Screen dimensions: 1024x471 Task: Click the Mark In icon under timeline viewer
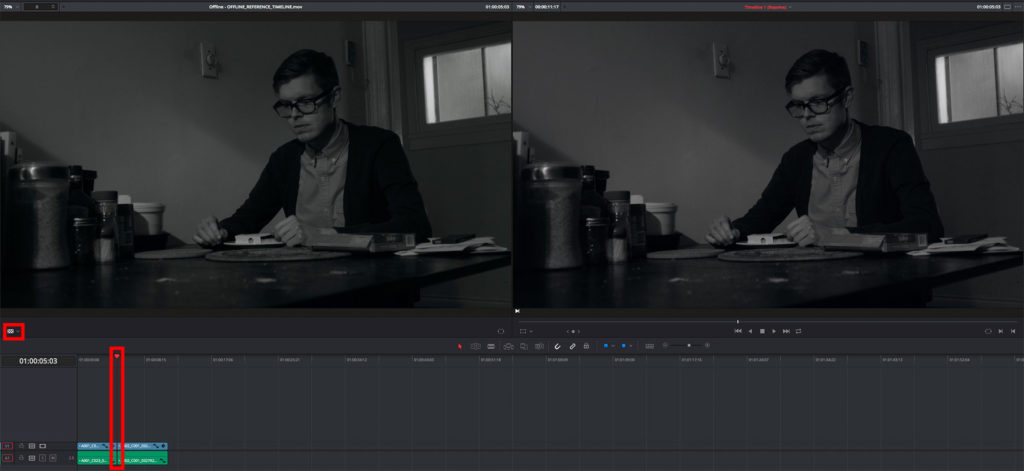(1000, 331)
